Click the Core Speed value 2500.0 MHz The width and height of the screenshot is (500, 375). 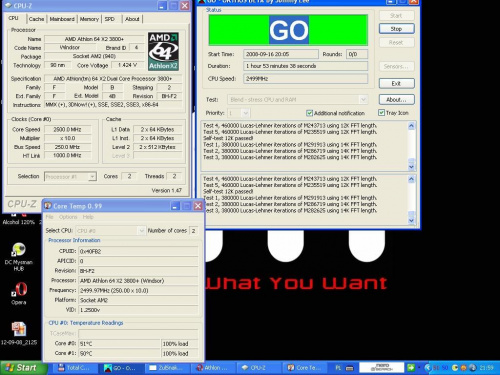(x=68, y=129)
